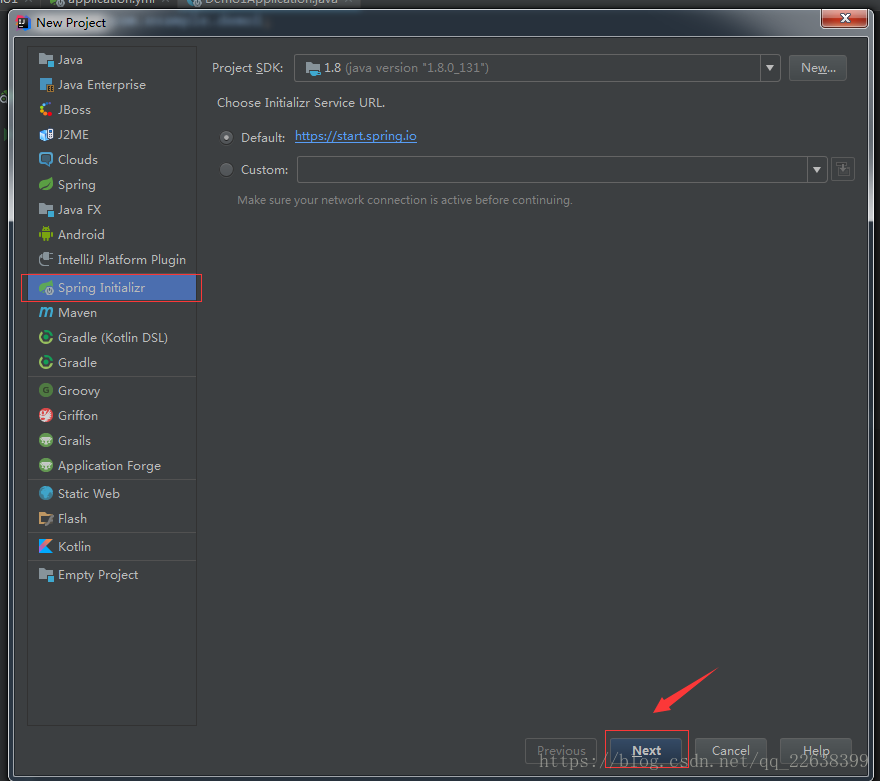Screen dimensions: 880x781
Task: Click the Custom URL text field
Action: (x=552, y=169)
